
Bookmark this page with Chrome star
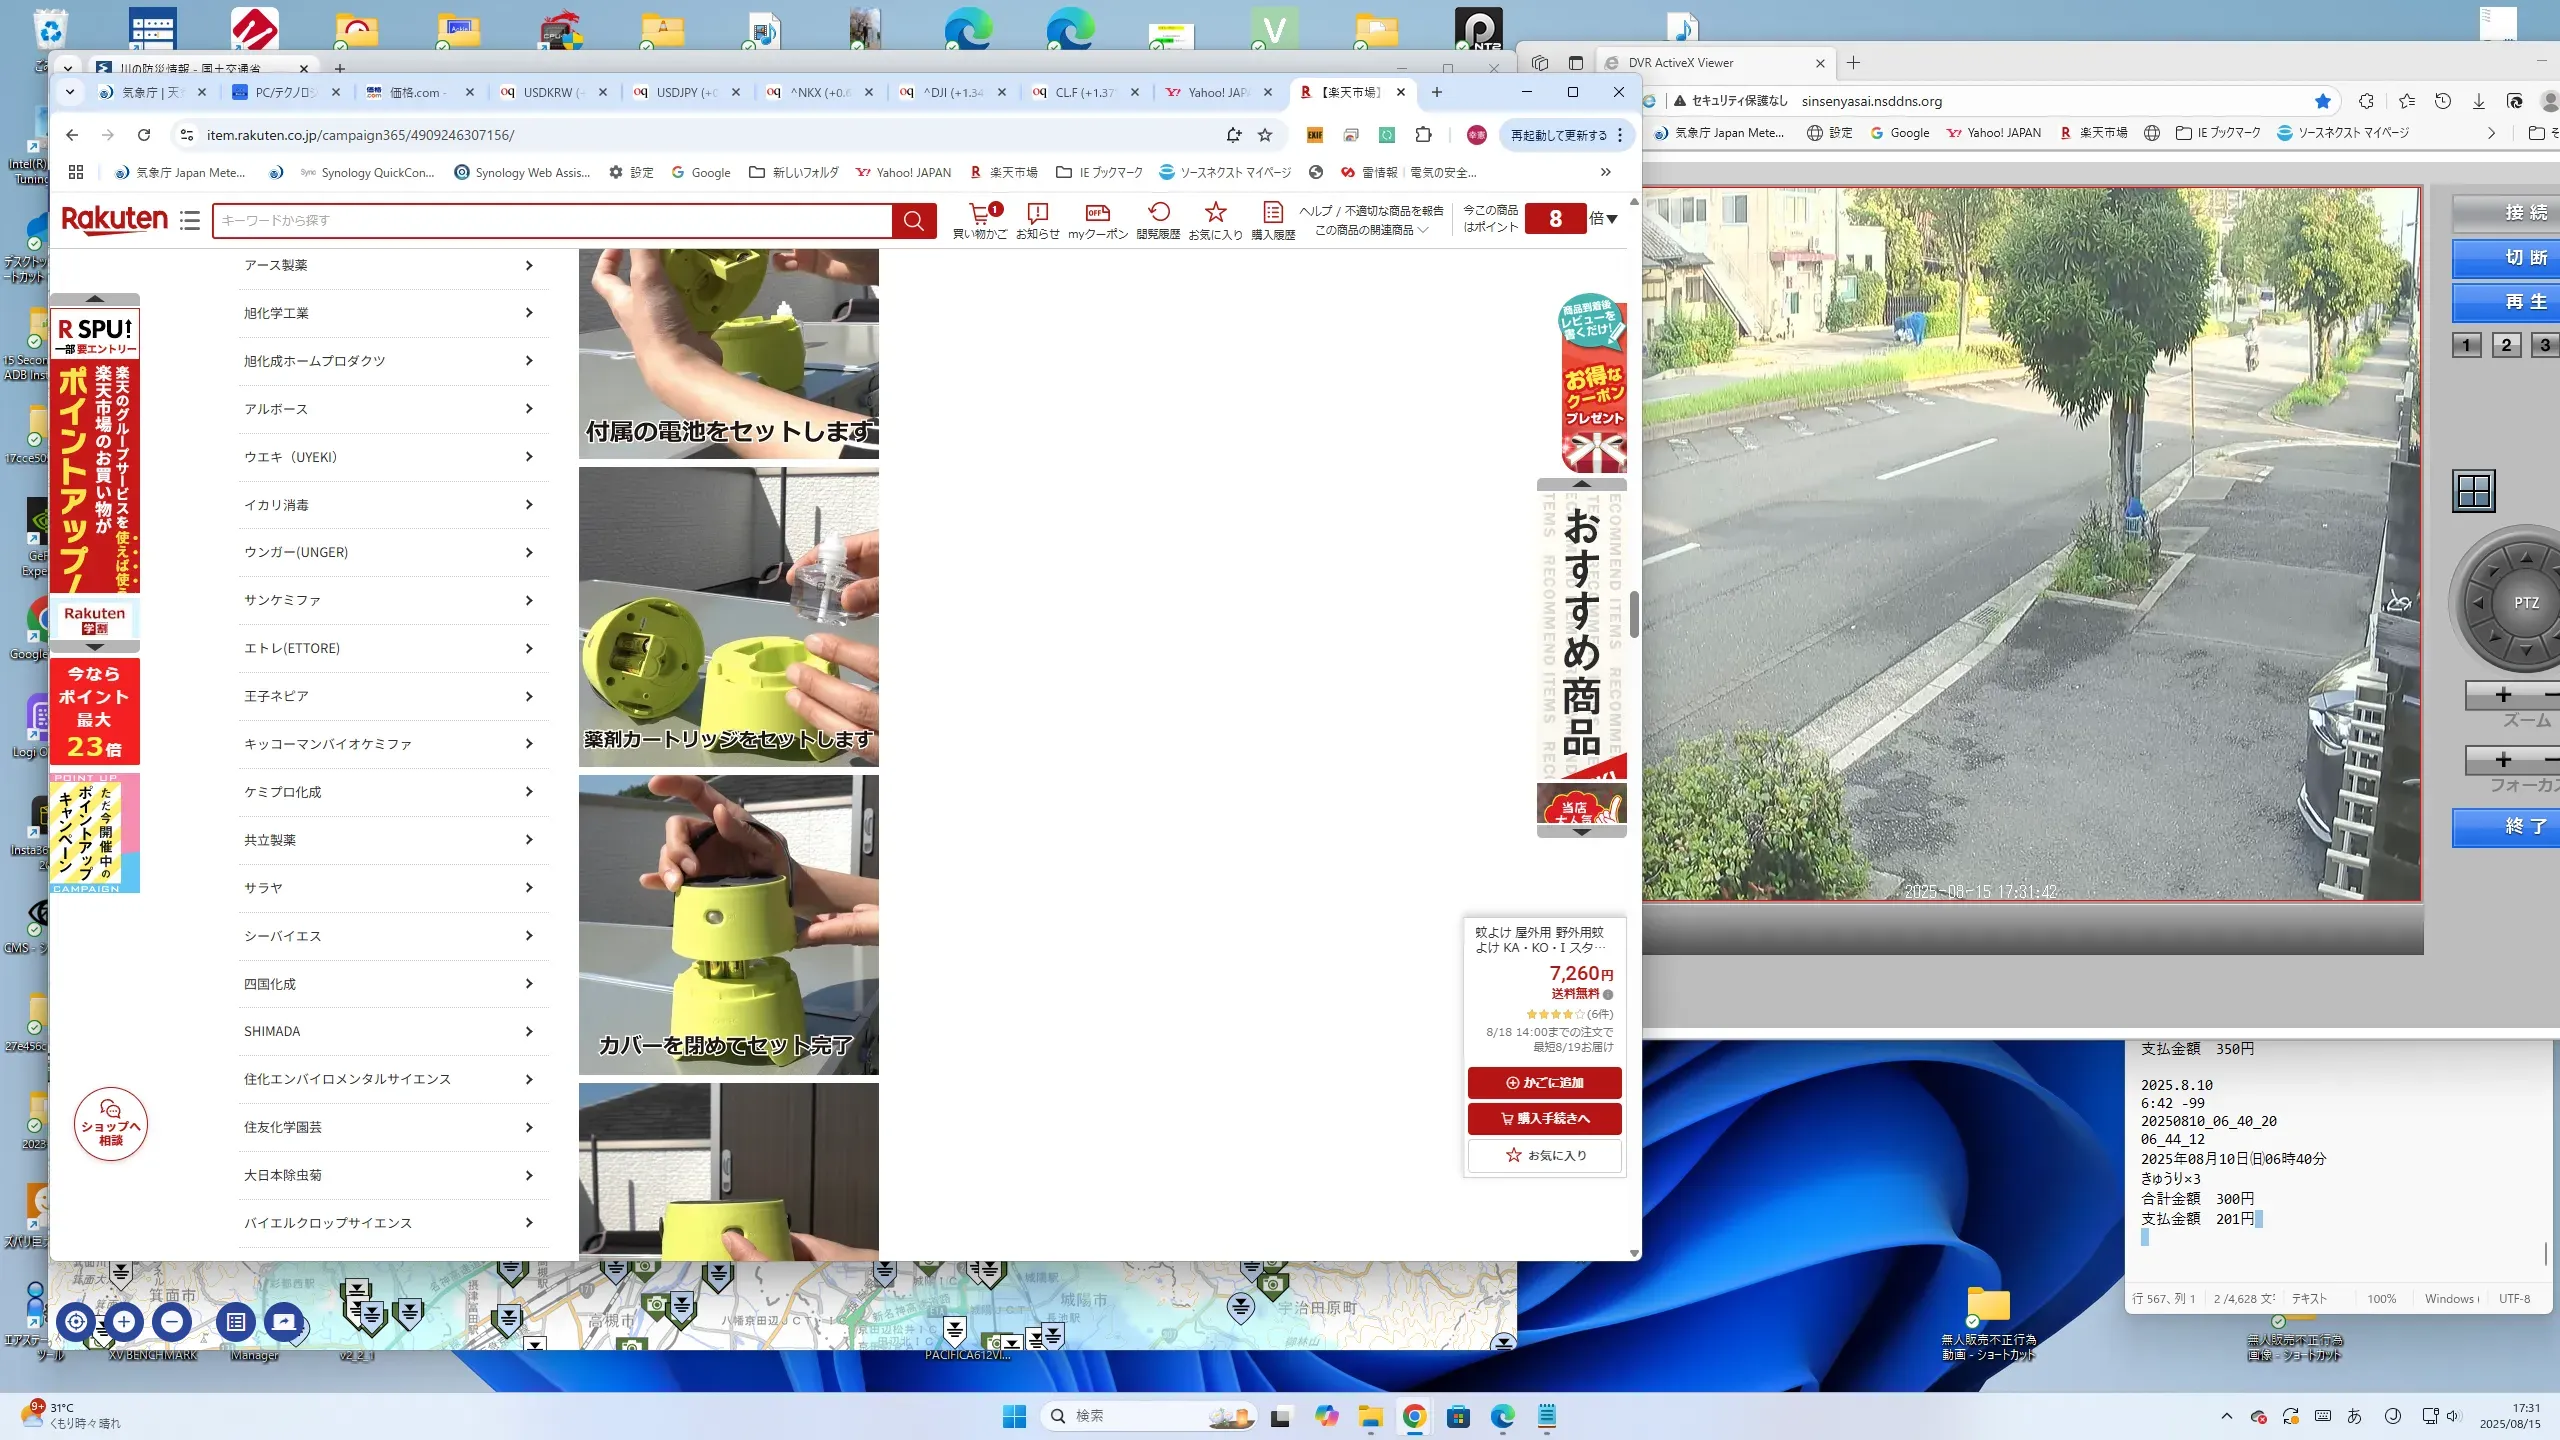[1265, 135]
